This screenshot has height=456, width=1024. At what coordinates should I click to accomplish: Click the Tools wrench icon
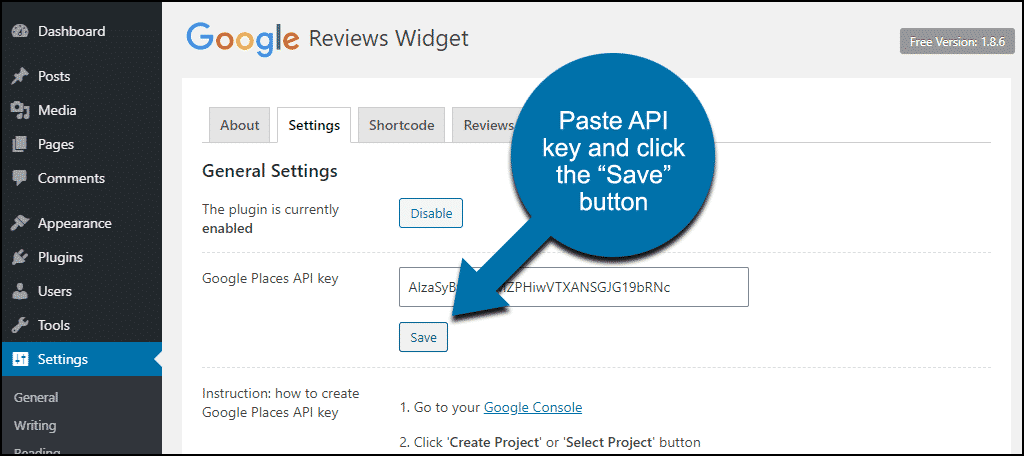click(19, 325)
